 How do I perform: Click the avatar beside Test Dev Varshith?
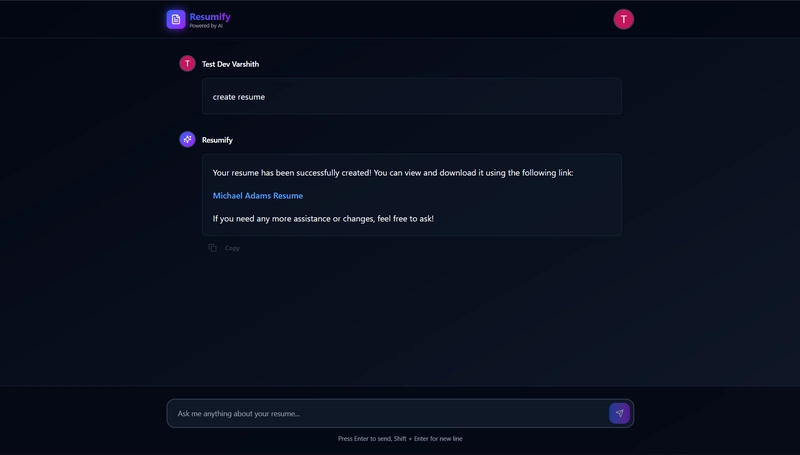click(x=187, y=64)
